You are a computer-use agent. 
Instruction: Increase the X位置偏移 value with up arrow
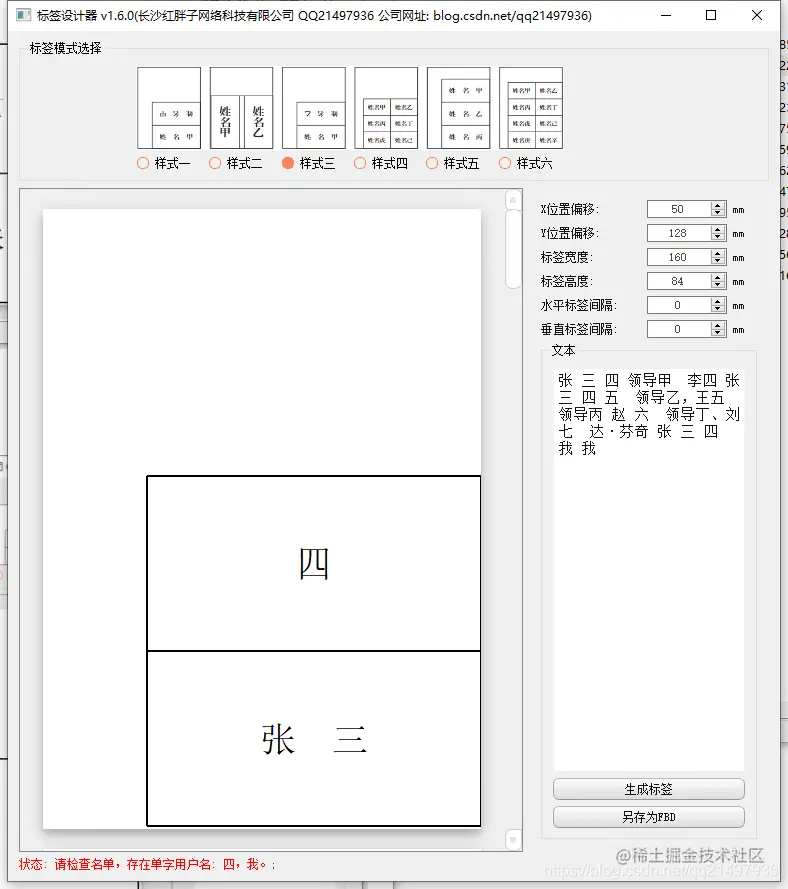[718, 205]
